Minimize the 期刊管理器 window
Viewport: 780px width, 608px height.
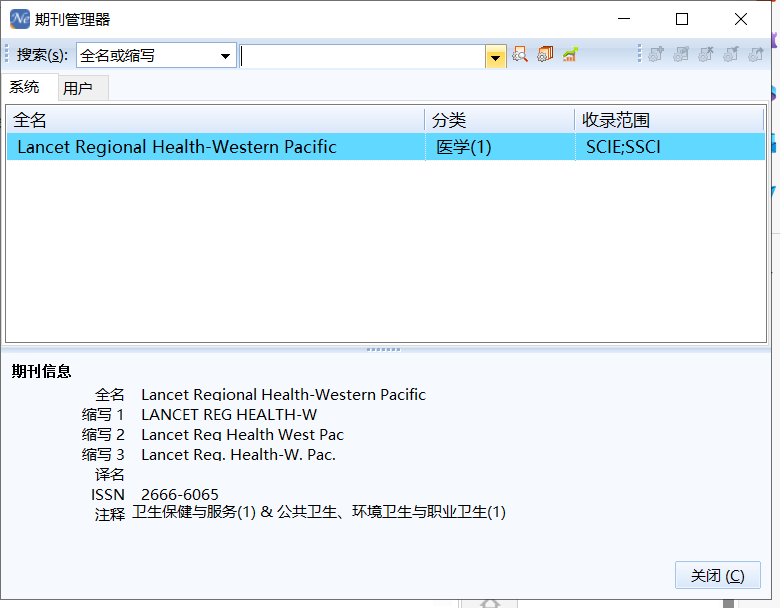(x=624, y=19)
